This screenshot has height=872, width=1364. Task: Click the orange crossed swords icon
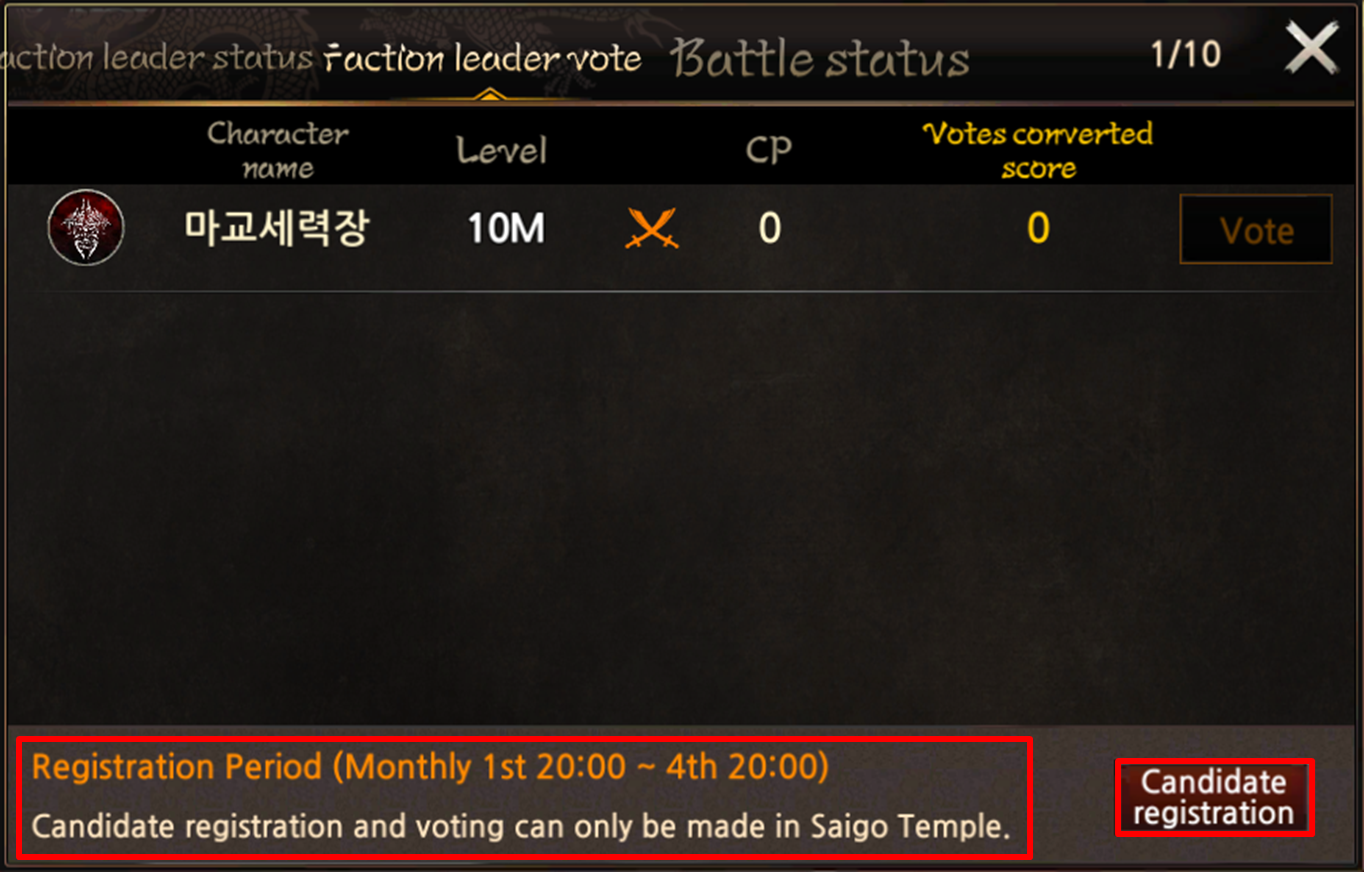pyautogui.click(x=651, y=229)
